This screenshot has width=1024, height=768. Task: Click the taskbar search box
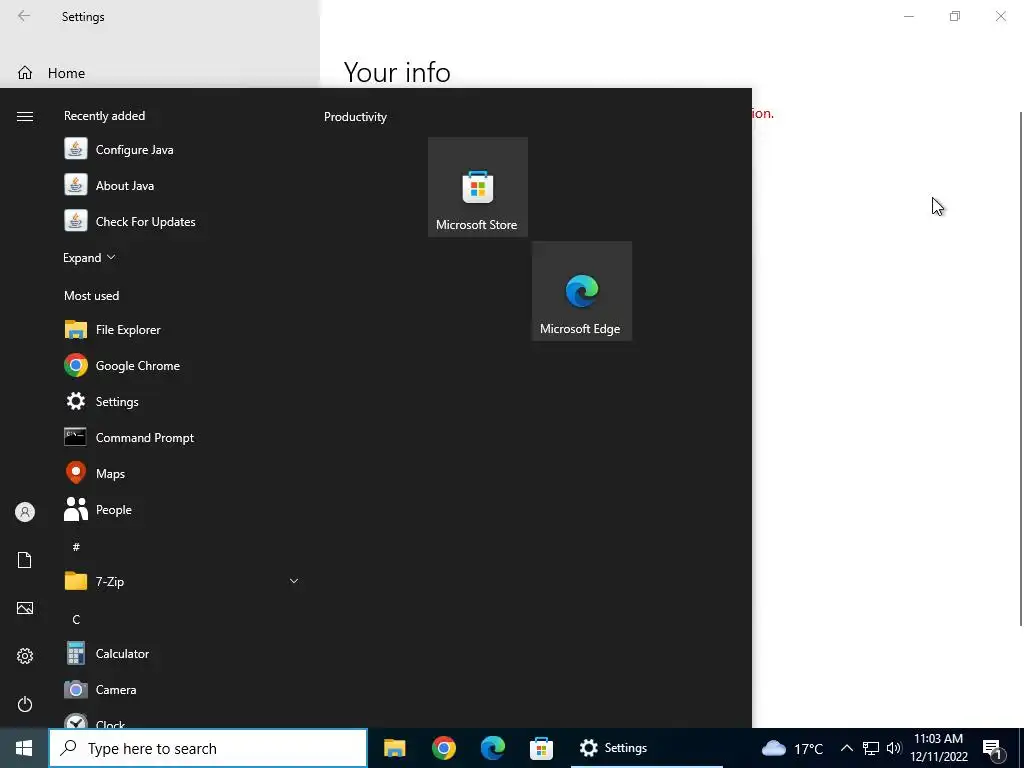tap(208, 748)
